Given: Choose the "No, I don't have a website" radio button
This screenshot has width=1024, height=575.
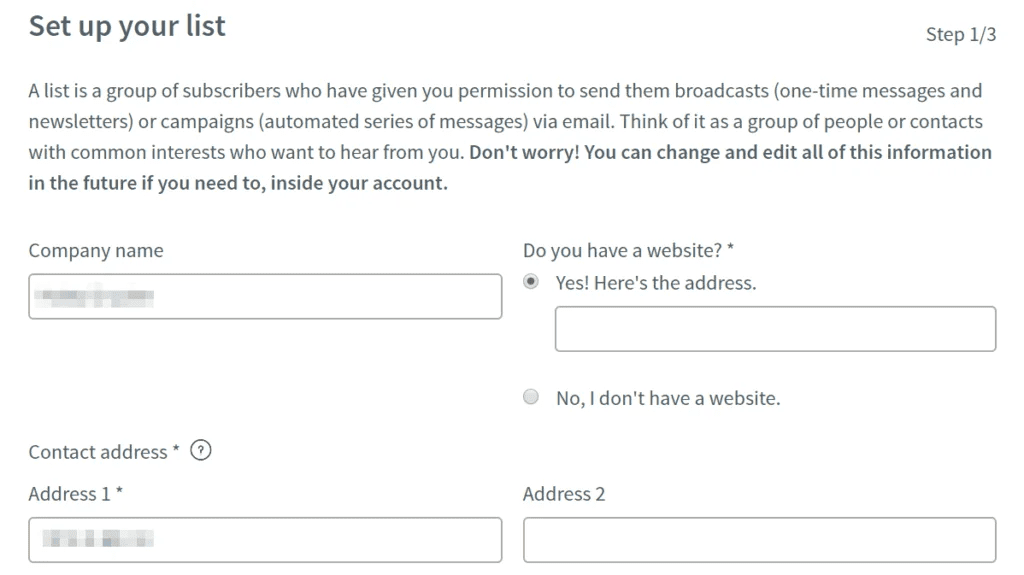Looking at the screenshot, I should (531, 397).
